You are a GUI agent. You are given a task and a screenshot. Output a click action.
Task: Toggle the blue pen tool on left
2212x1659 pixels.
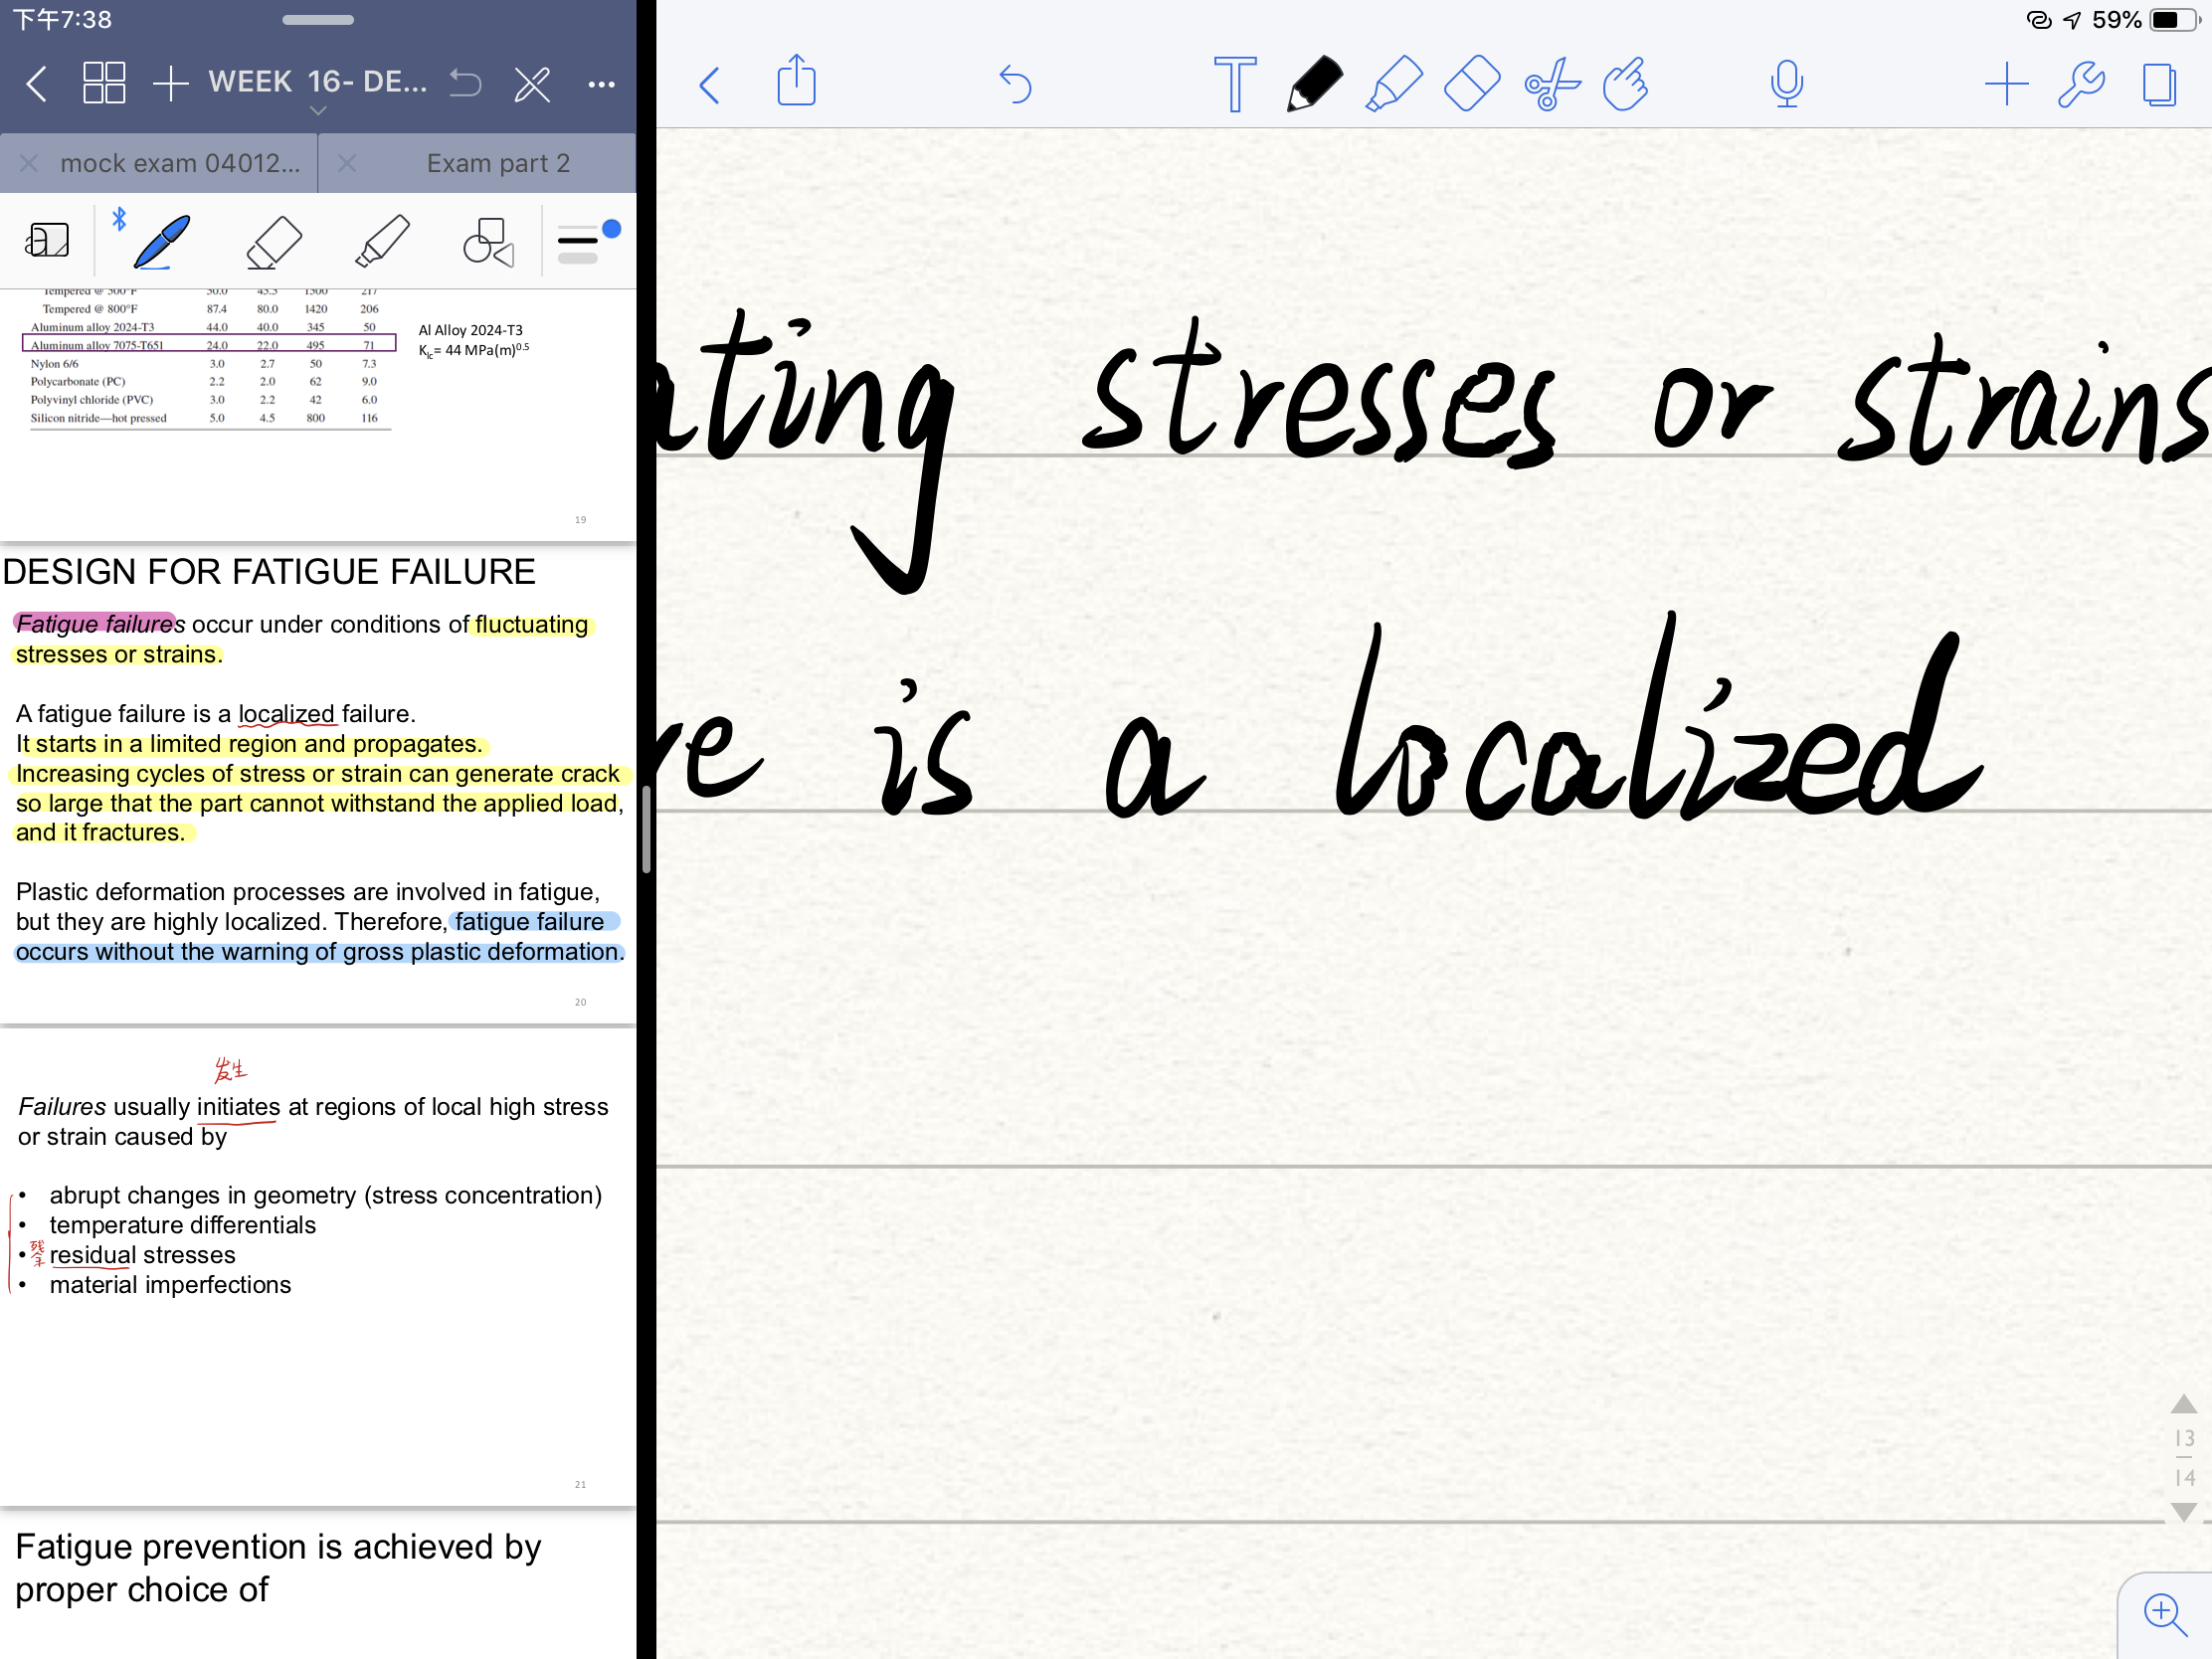tap(162, 242)
